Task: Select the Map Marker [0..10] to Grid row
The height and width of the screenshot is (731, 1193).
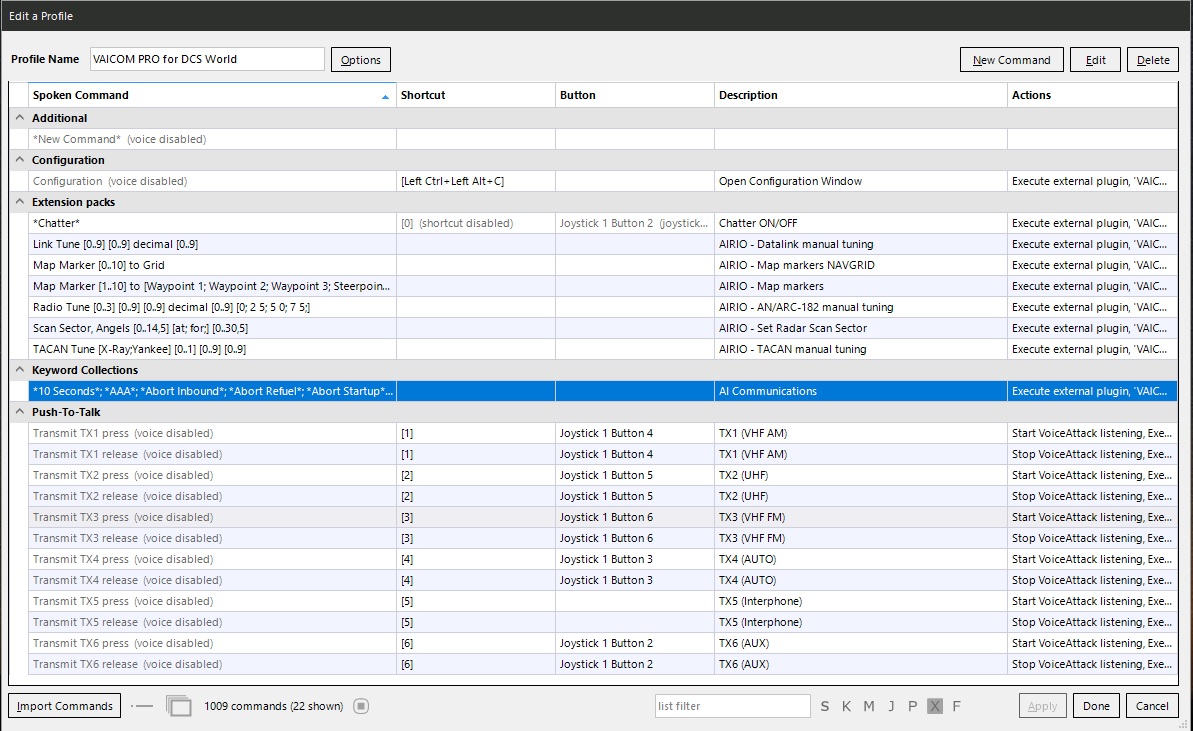Action: click(603, 265)
